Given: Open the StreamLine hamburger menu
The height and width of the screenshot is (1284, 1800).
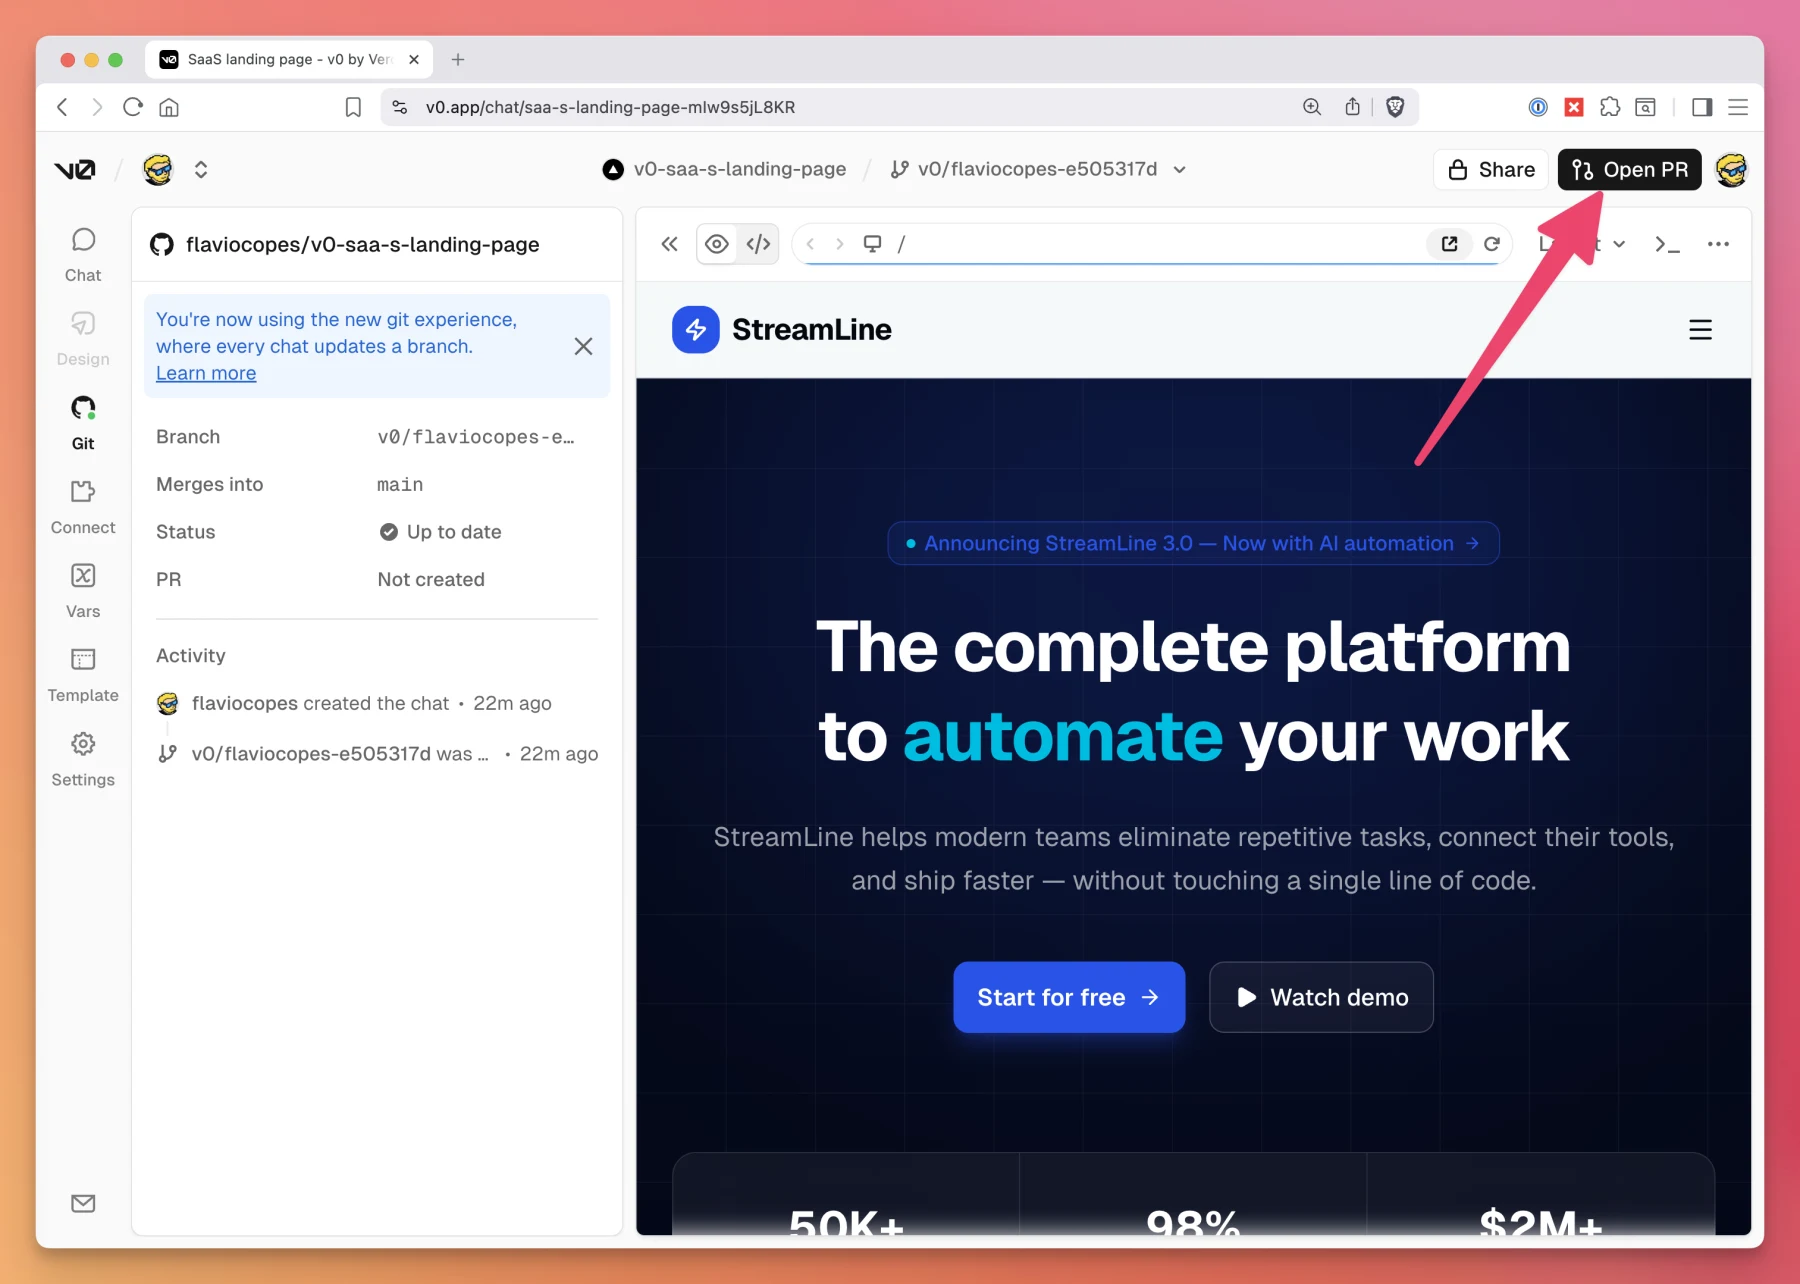Looking at the screenshot, I should click(1700, 330).
